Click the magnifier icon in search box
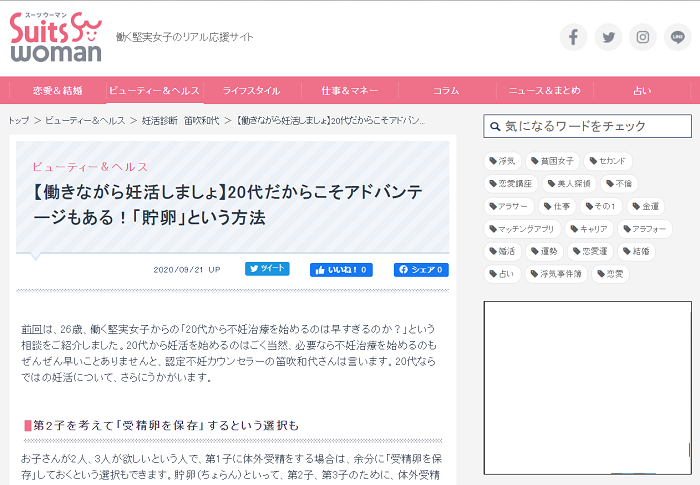This screenshot has height=485, width=700. pos(495,127)
